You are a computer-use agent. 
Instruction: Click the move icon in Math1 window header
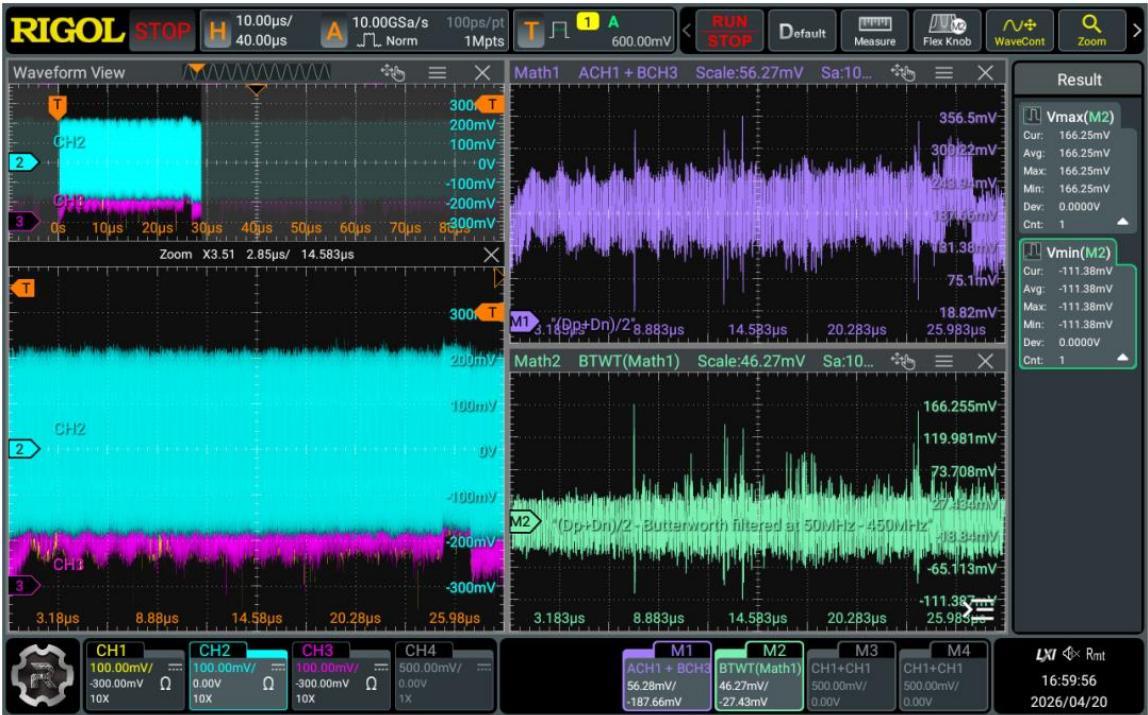[902, 72]
